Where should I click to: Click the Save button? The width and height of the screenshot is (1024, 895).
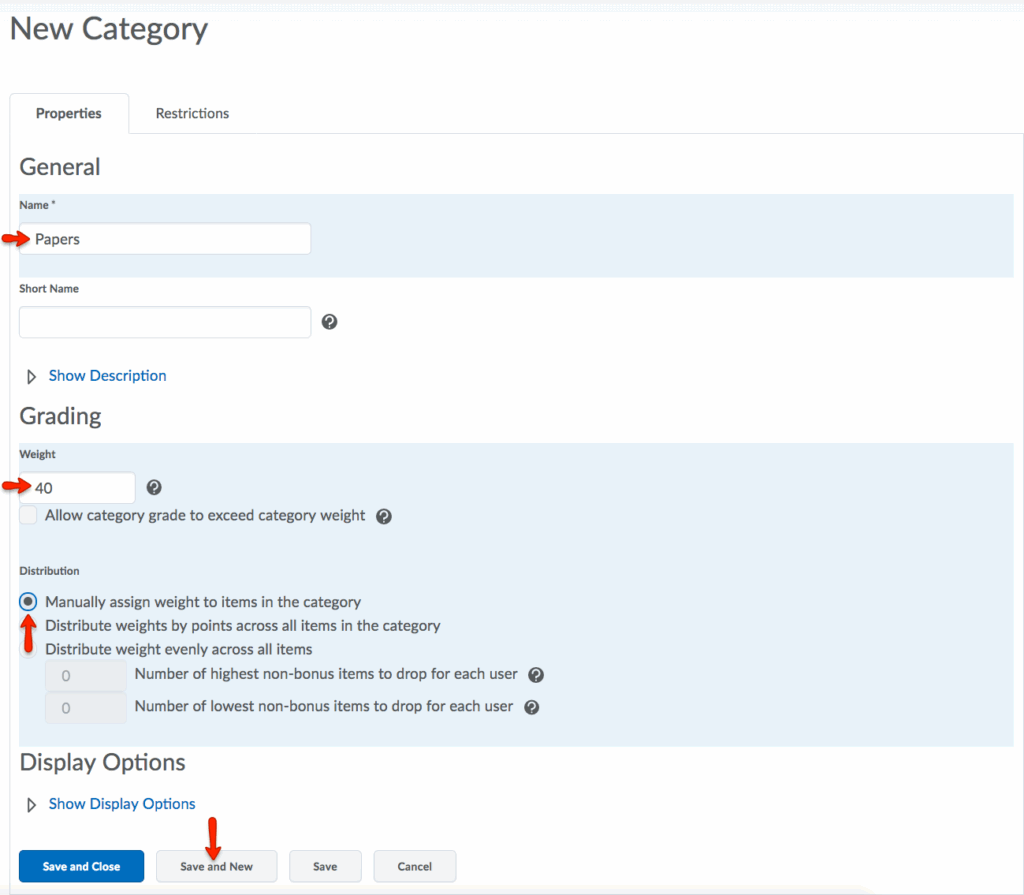pyautogui.click(x=325, y=866)
